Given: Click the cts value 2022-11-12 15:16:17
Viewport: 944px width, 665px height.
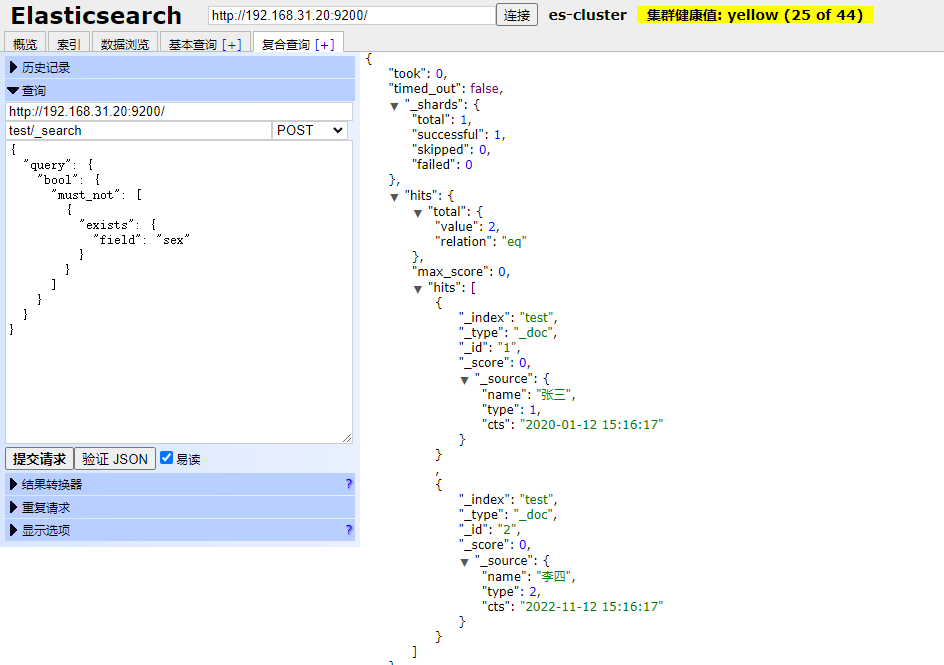Looking at the screenshot, I should tap(591, 606).
